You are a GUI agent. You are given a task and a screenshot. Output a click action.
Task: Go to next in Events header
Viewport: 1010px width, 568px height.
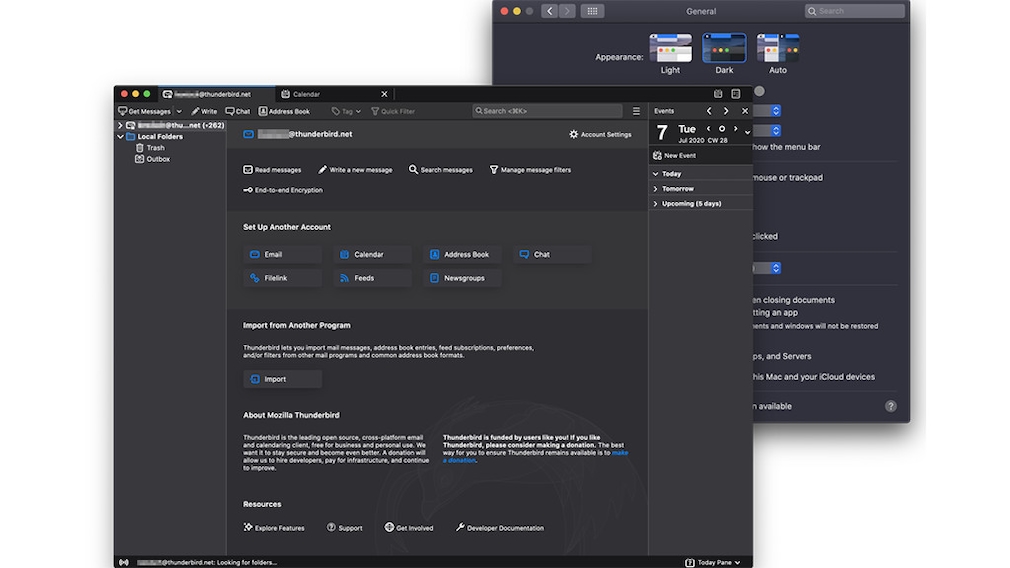726,111
